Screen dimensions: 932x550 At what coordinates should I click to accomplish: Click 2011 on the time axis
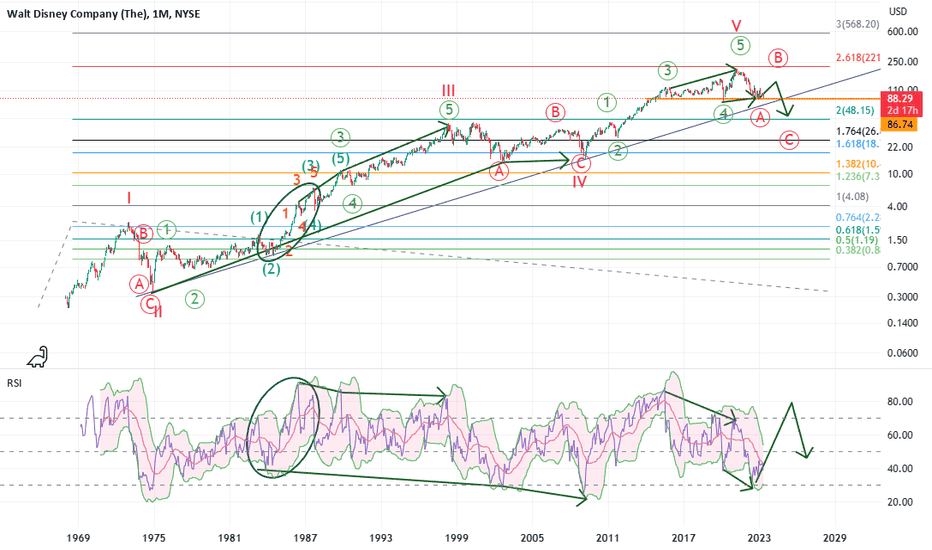pos(608,539)
